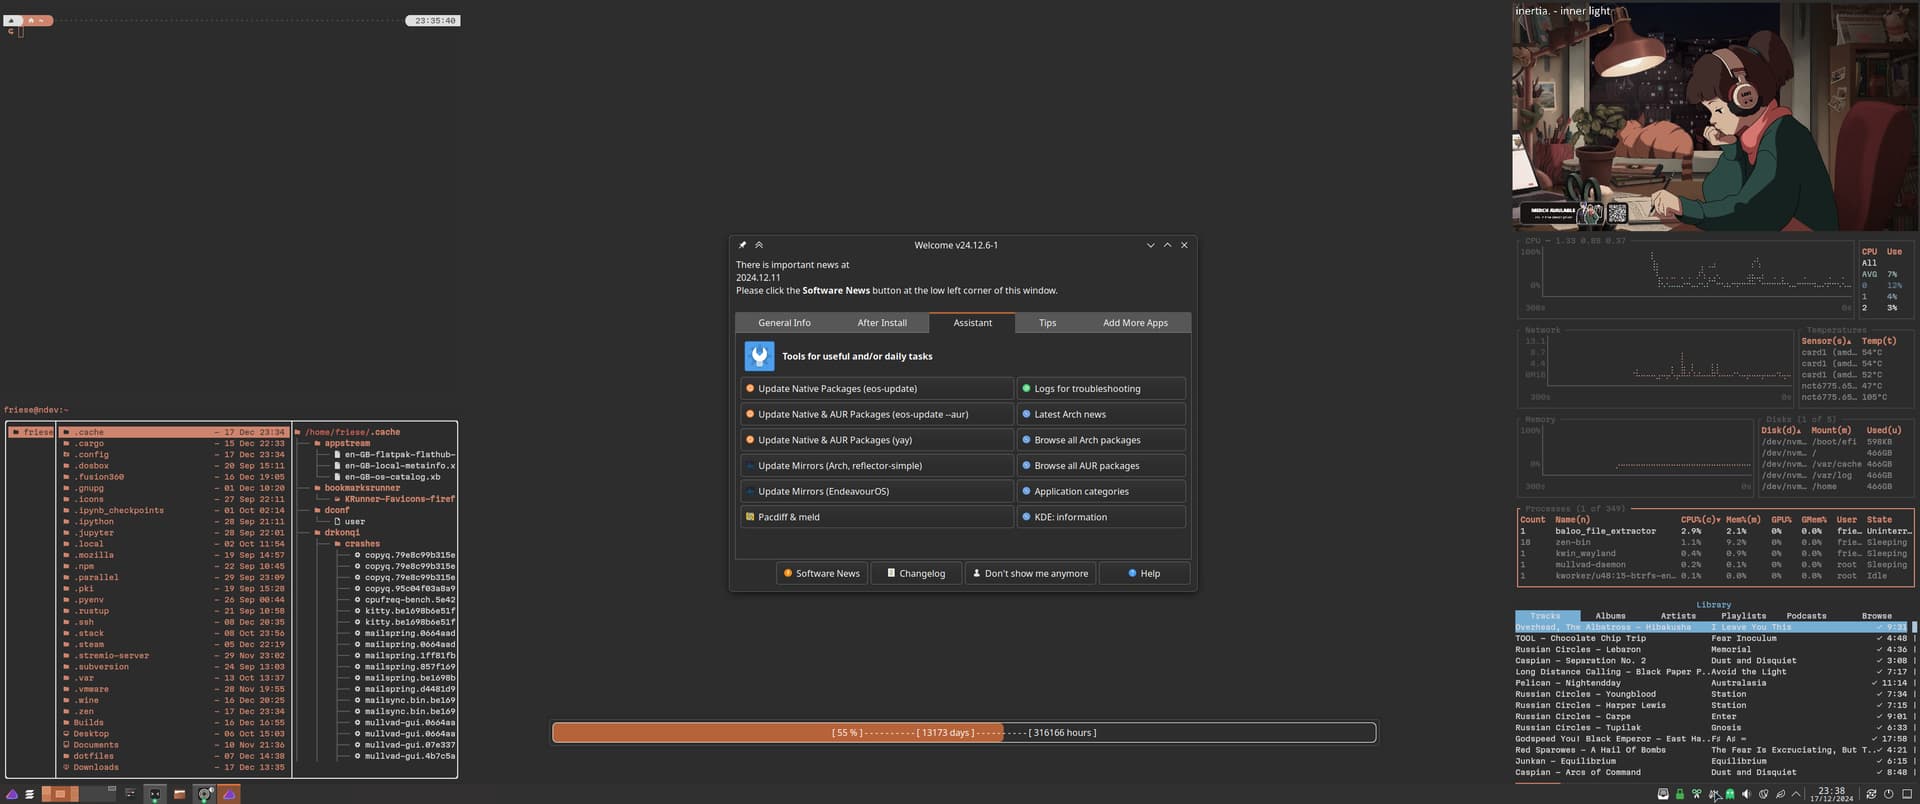Click the stacked layers icon in the bottom-left panel
This screenshot has width=1920, height=804.
pos(30,794)
